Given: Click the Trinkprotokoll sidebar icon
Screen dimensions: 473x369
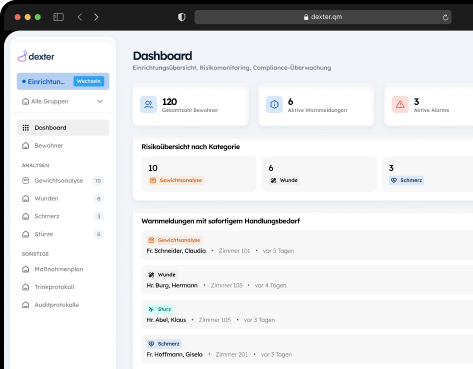Looking at the screenshot, I should (x=26, y=287).
